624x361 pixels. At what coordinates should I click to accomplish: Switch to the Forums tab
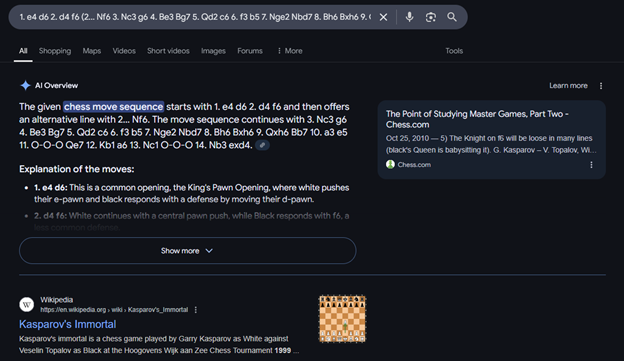250,51
